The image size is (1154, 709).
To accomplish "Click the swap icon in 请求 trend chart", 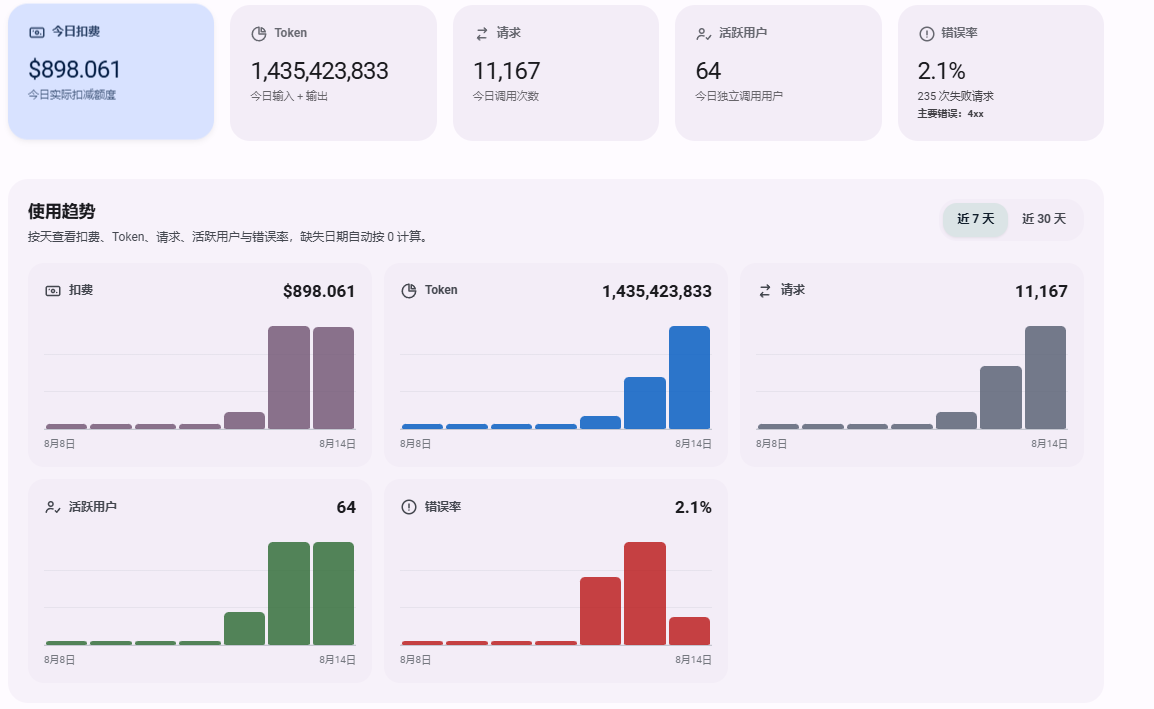I will 765,291.
